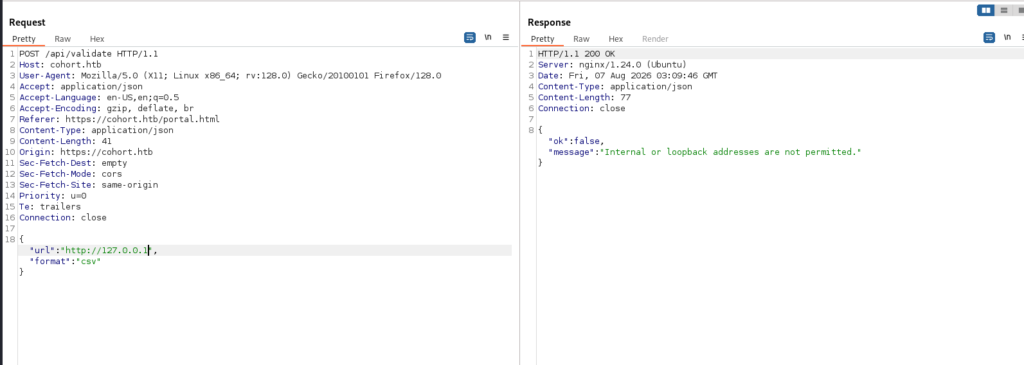
Task: Open the Response Pretty tab
Action: click(542, 39)
